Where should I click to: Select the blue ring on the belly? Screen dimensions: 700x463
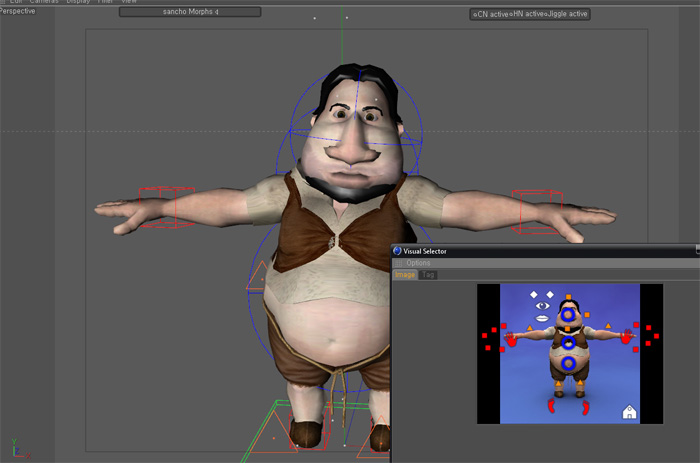568,363
